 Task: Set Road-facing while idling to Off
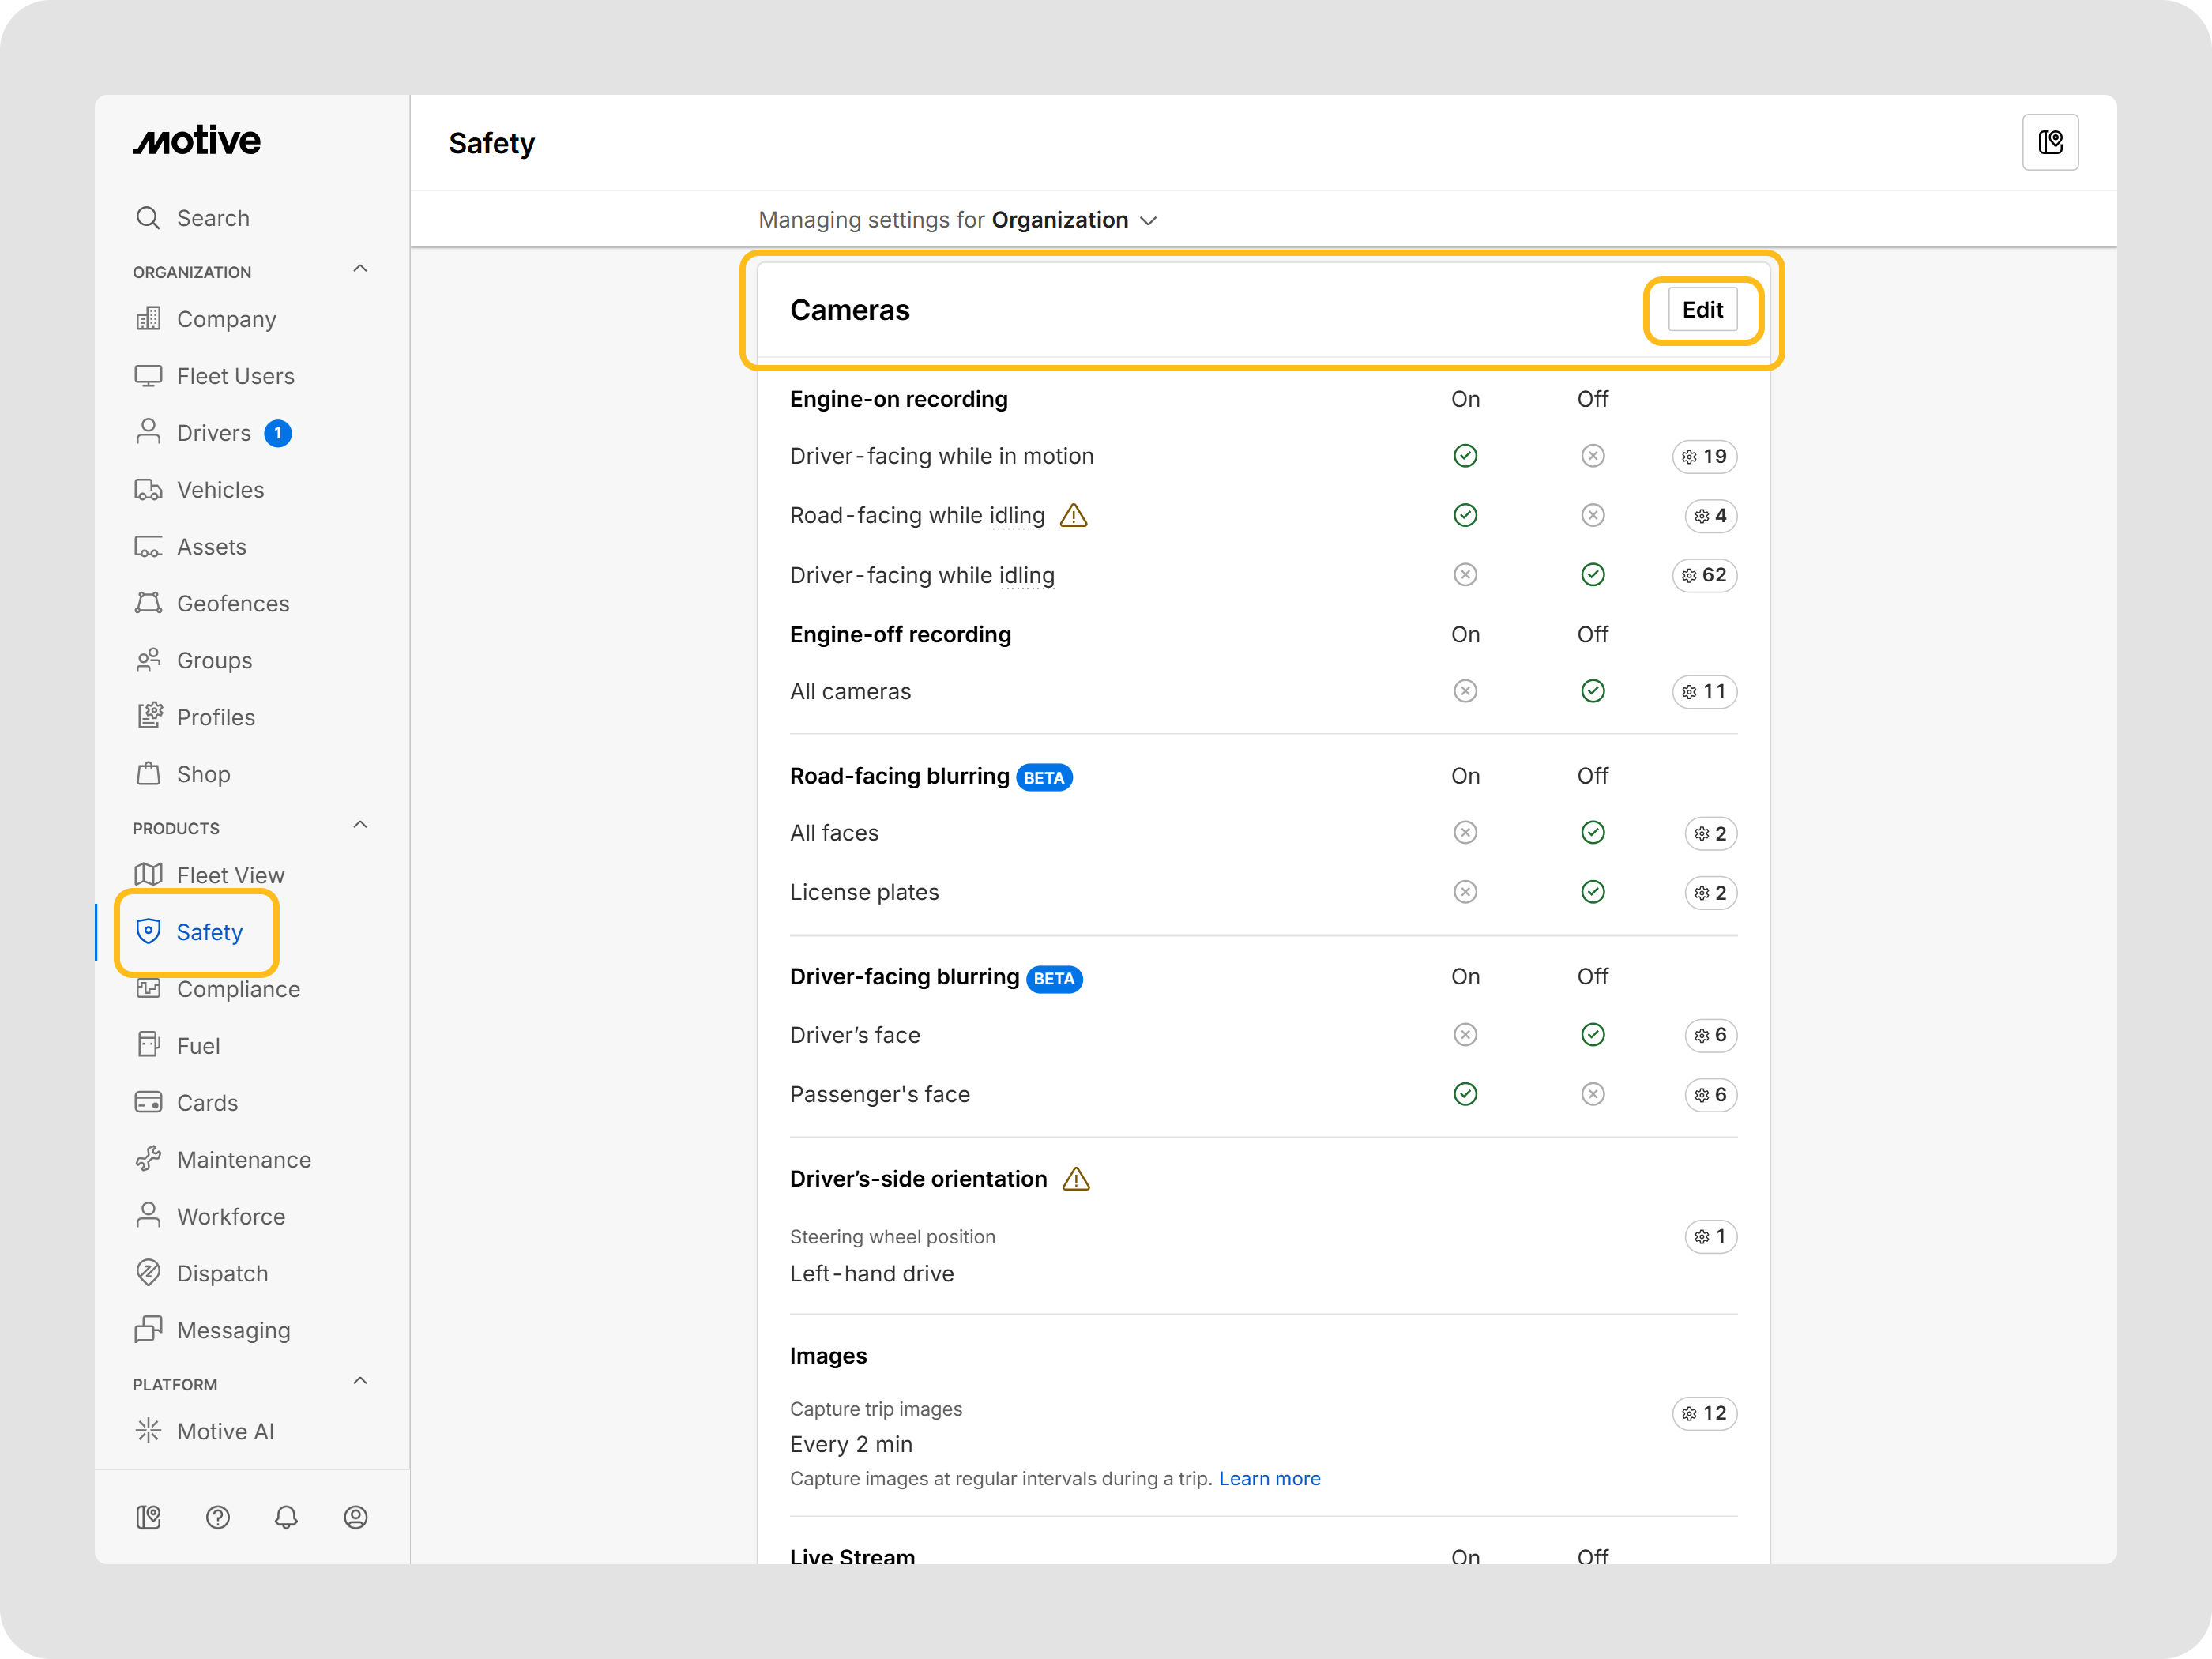1592,515
